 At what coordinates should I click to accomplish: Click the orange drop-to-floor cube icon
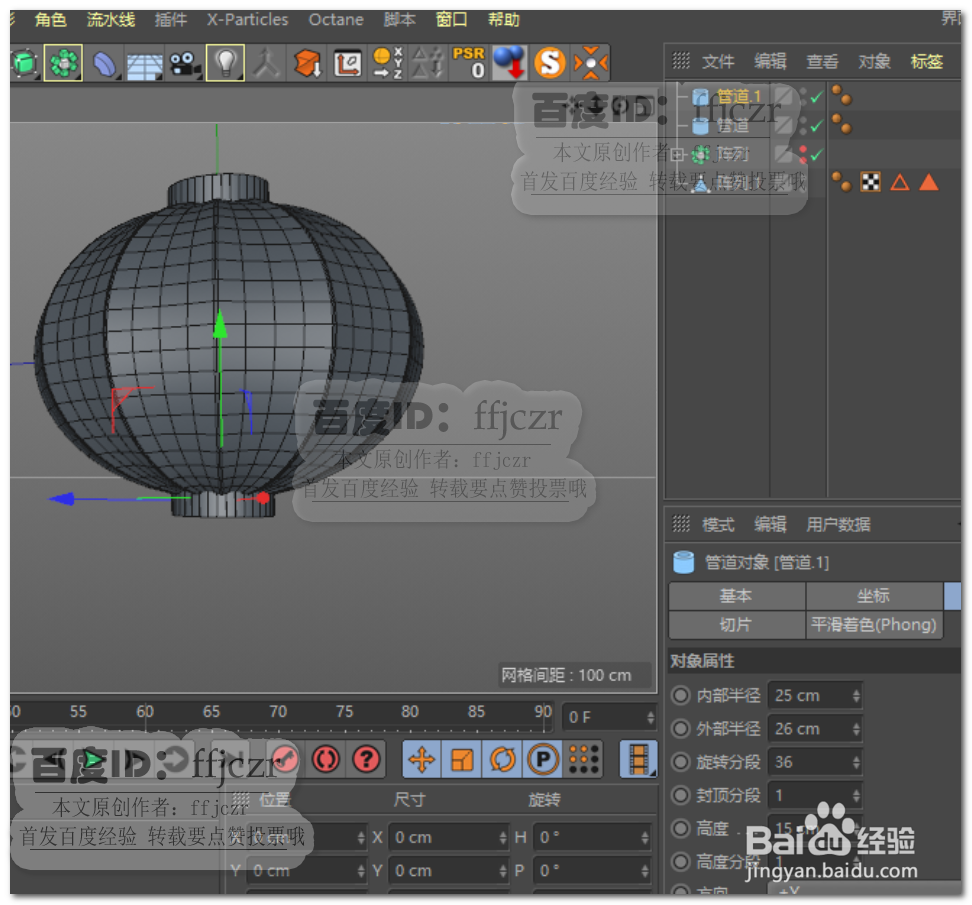click(x=307, y=63)
